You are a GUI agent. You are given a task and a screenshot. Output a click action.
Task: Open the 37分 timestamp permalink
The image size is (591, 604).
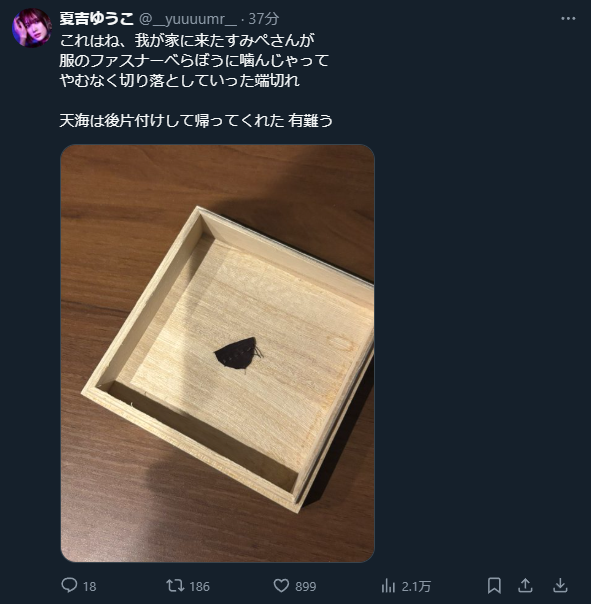tap(264, 19)
